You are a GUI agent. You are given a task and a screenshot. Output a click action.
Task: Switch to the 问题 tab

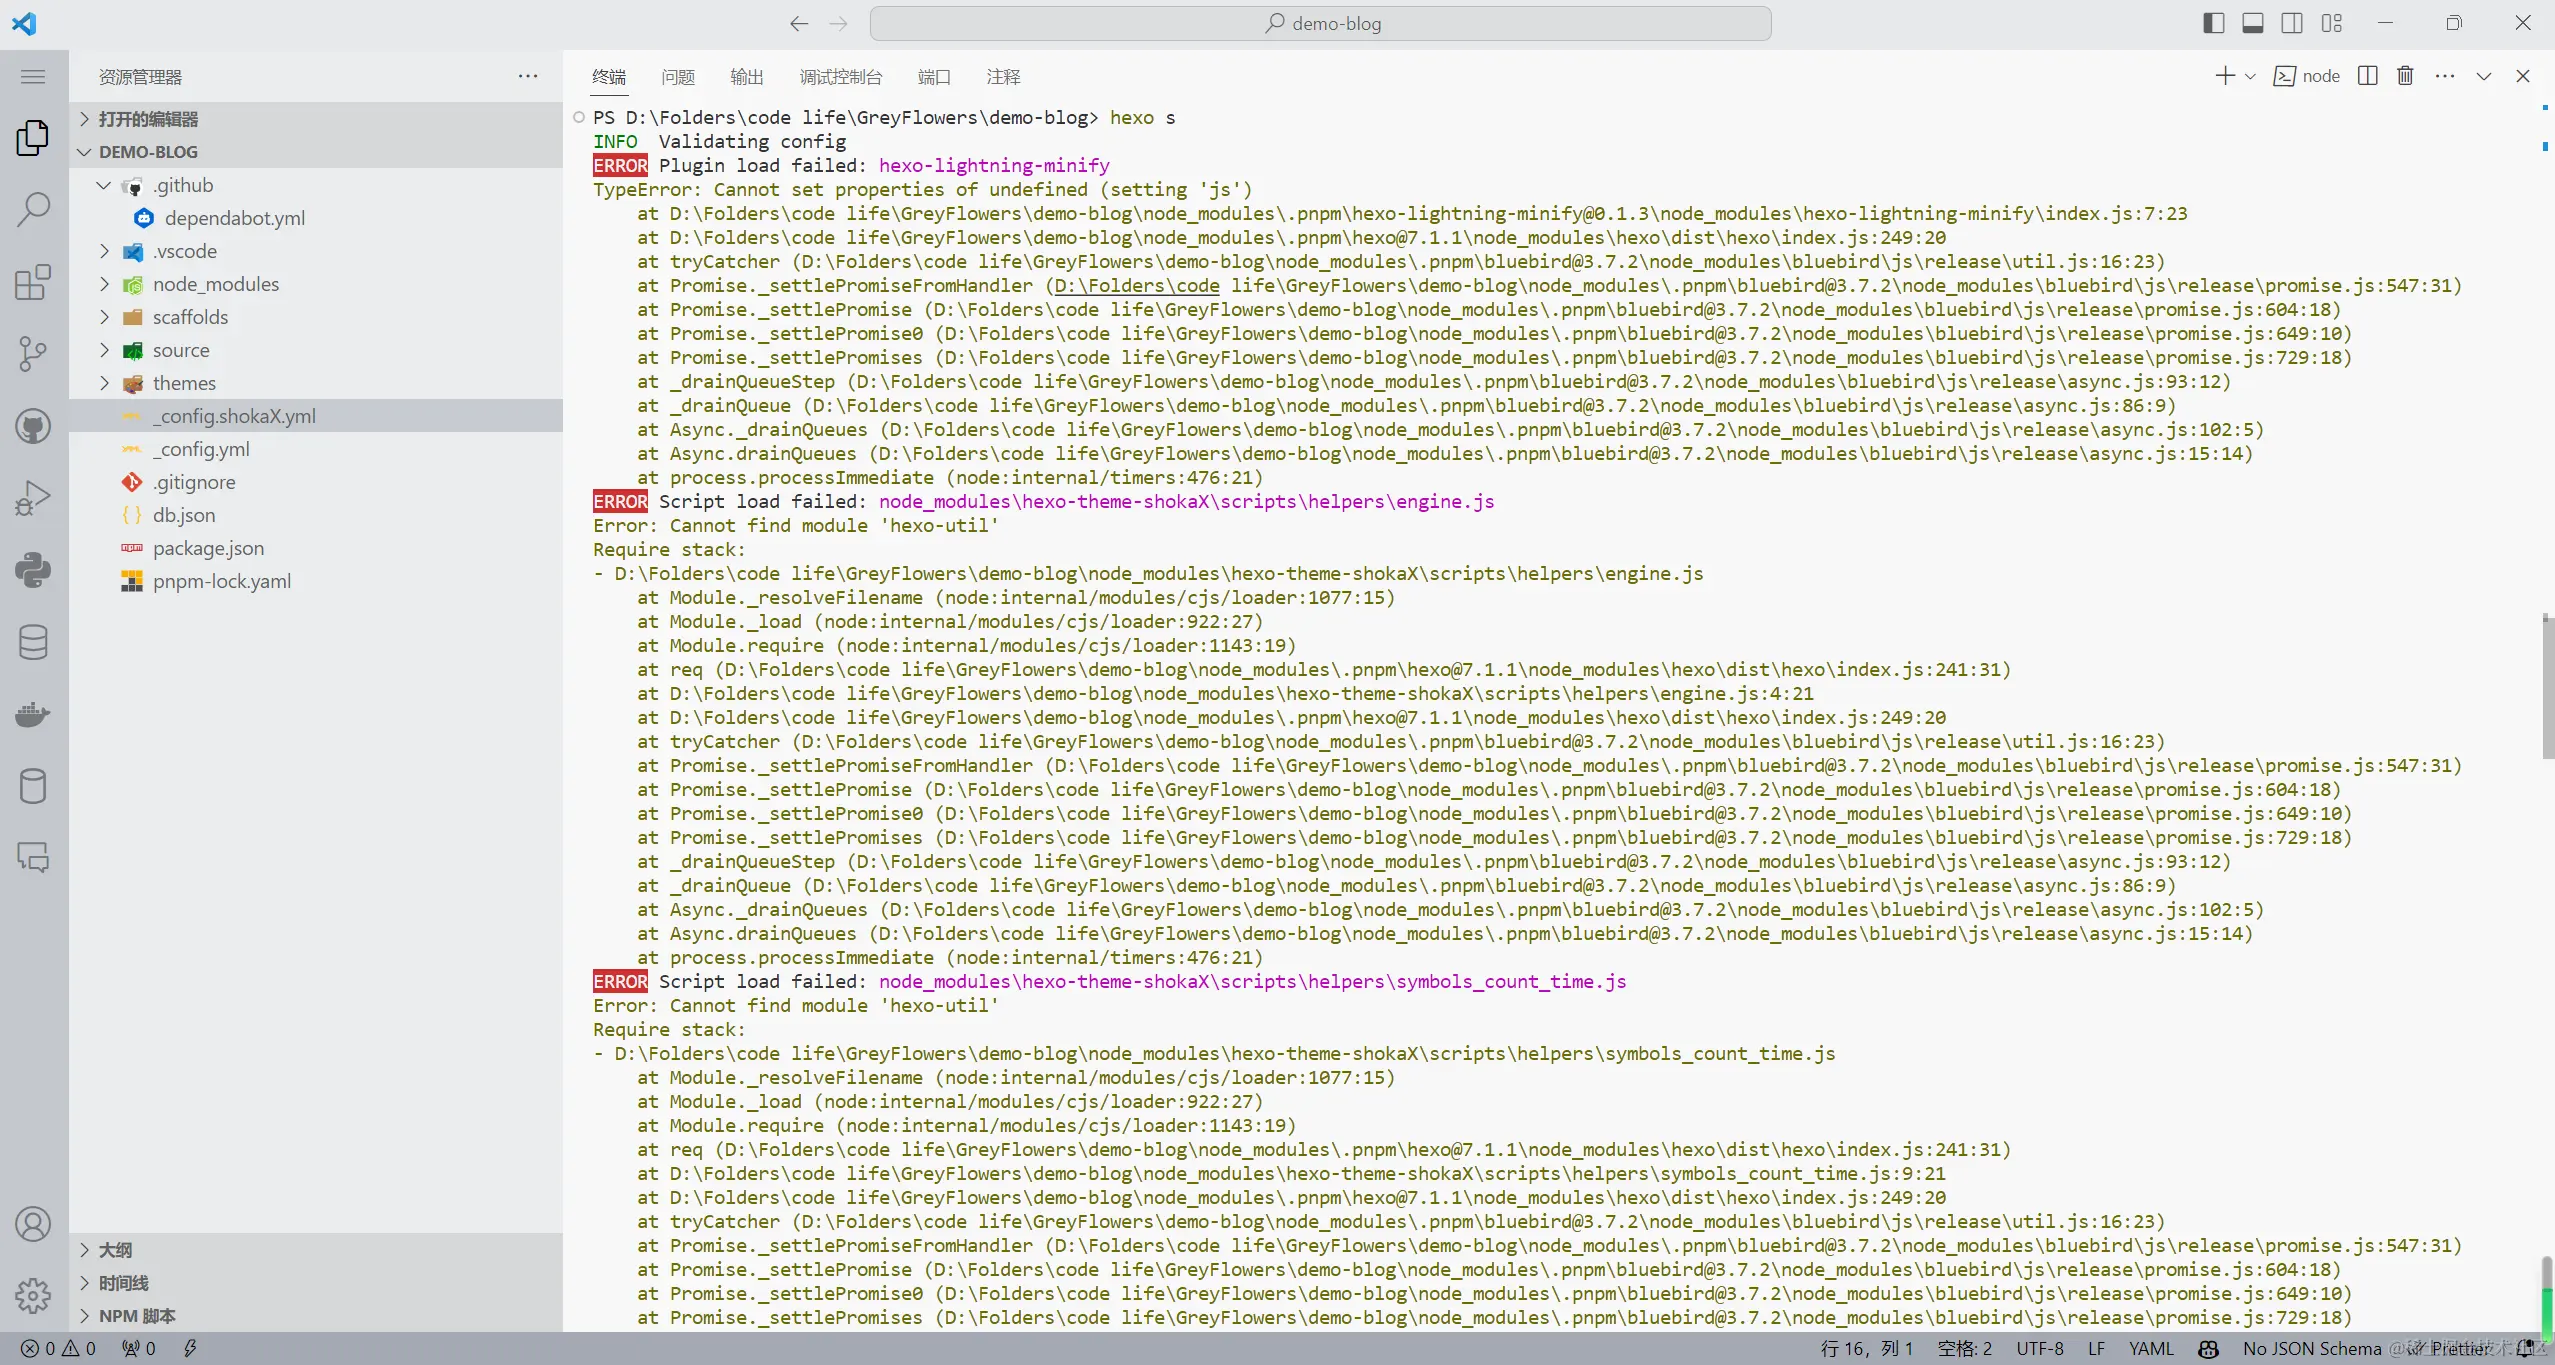(677, 77)
